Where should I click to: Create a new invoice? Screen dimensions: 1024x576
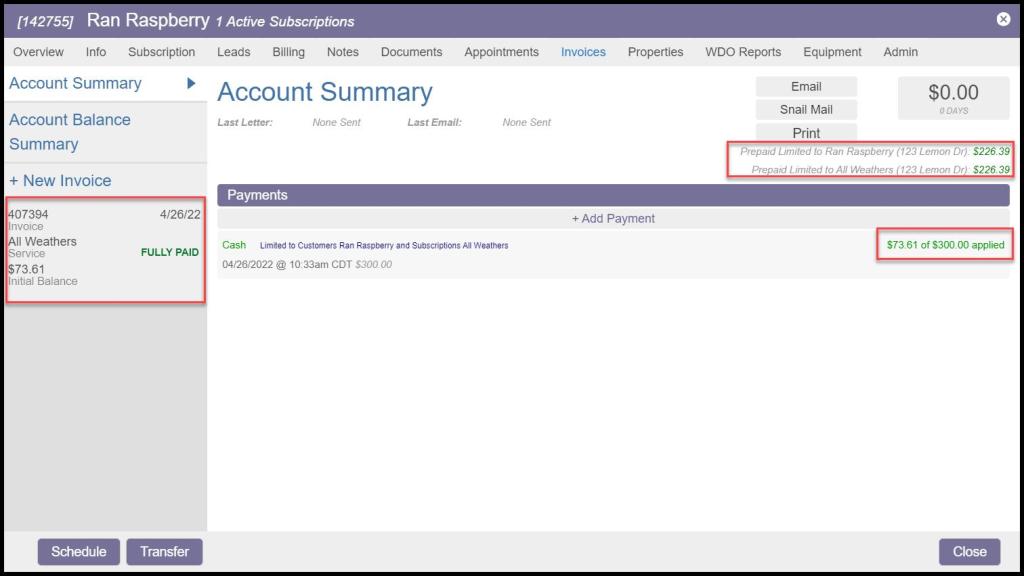point(60,181)
